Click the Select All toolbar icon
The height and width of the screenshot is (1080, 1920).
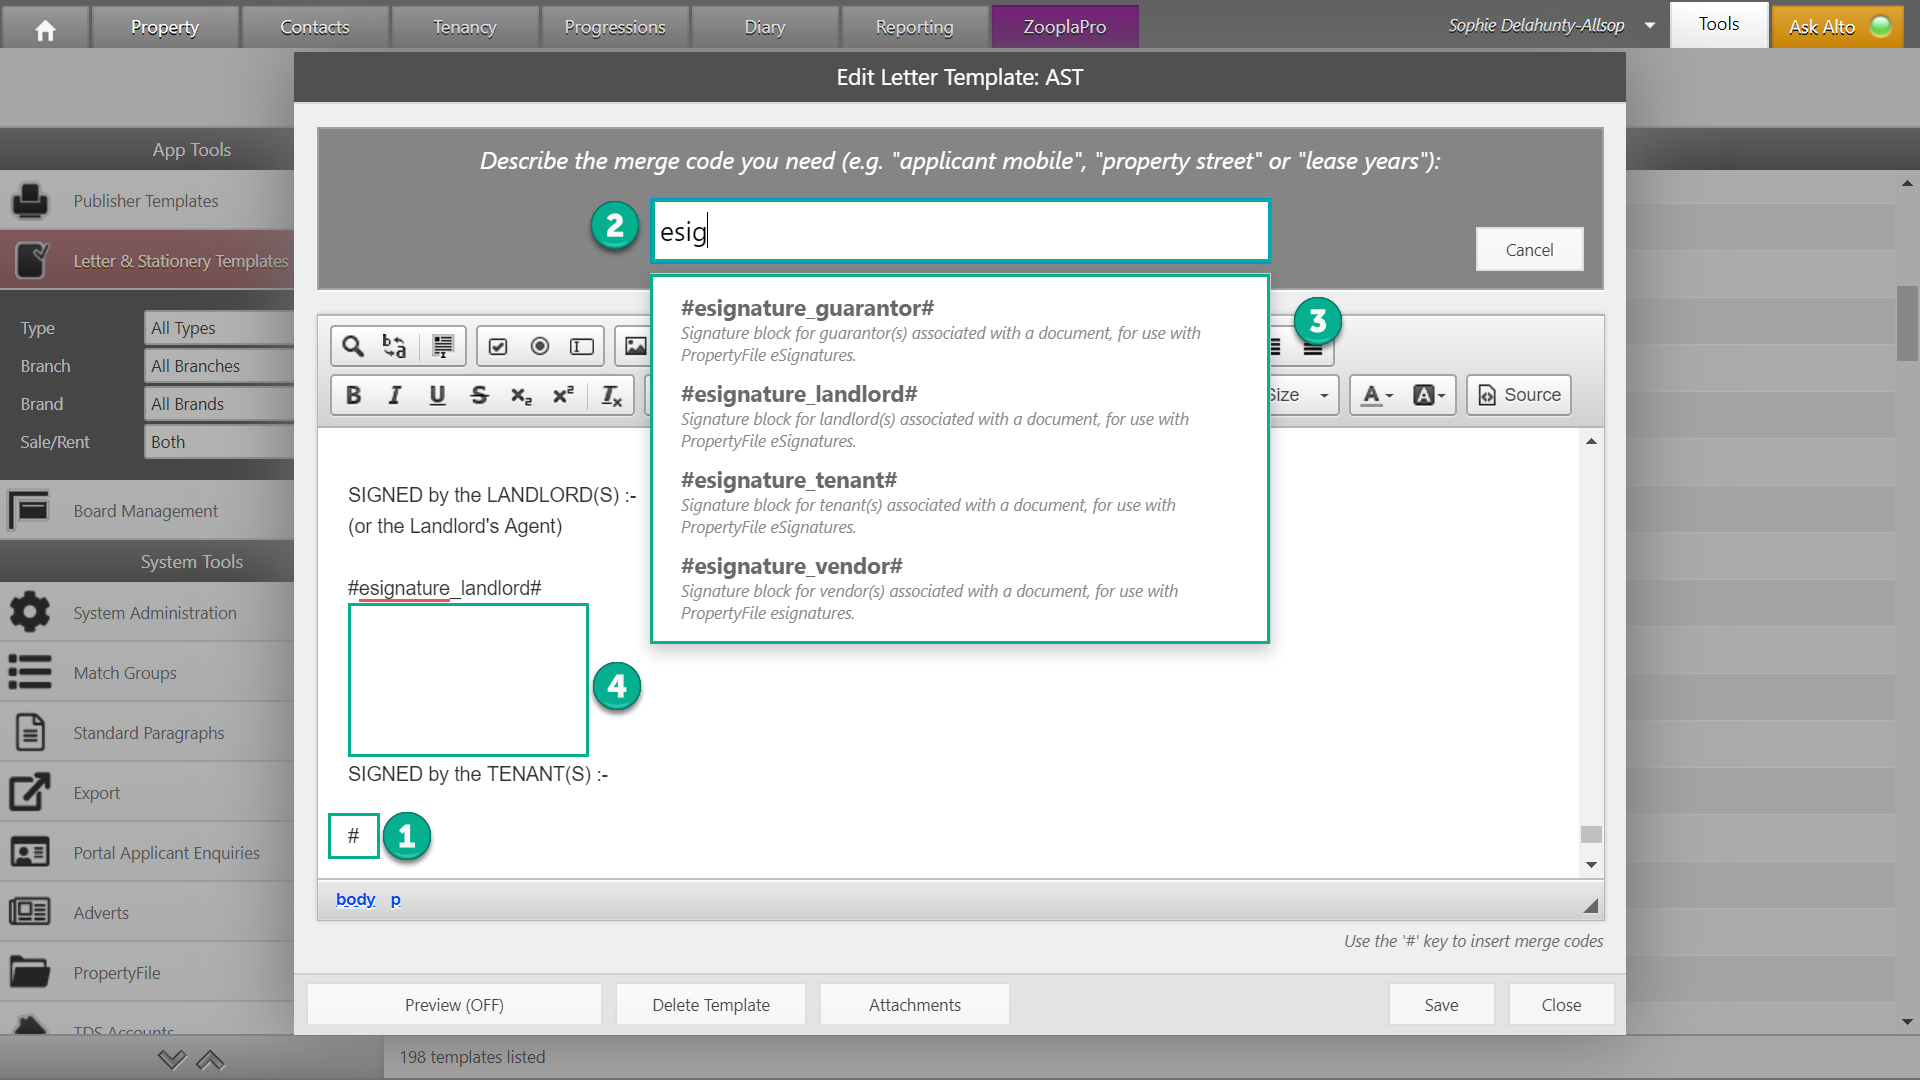click(x=442, y=346)
